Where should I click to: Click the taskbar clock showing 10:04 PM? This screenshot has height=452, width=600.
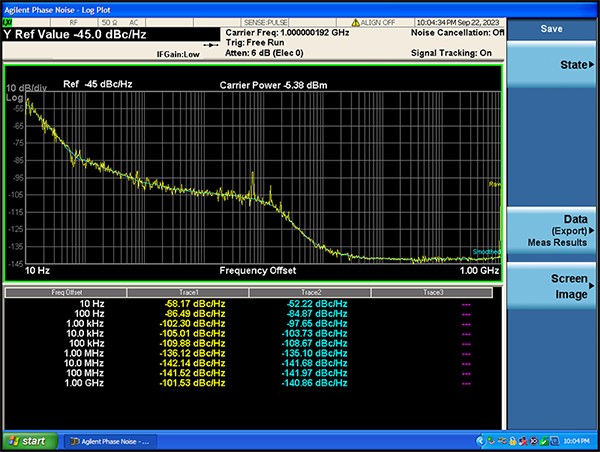576,441
